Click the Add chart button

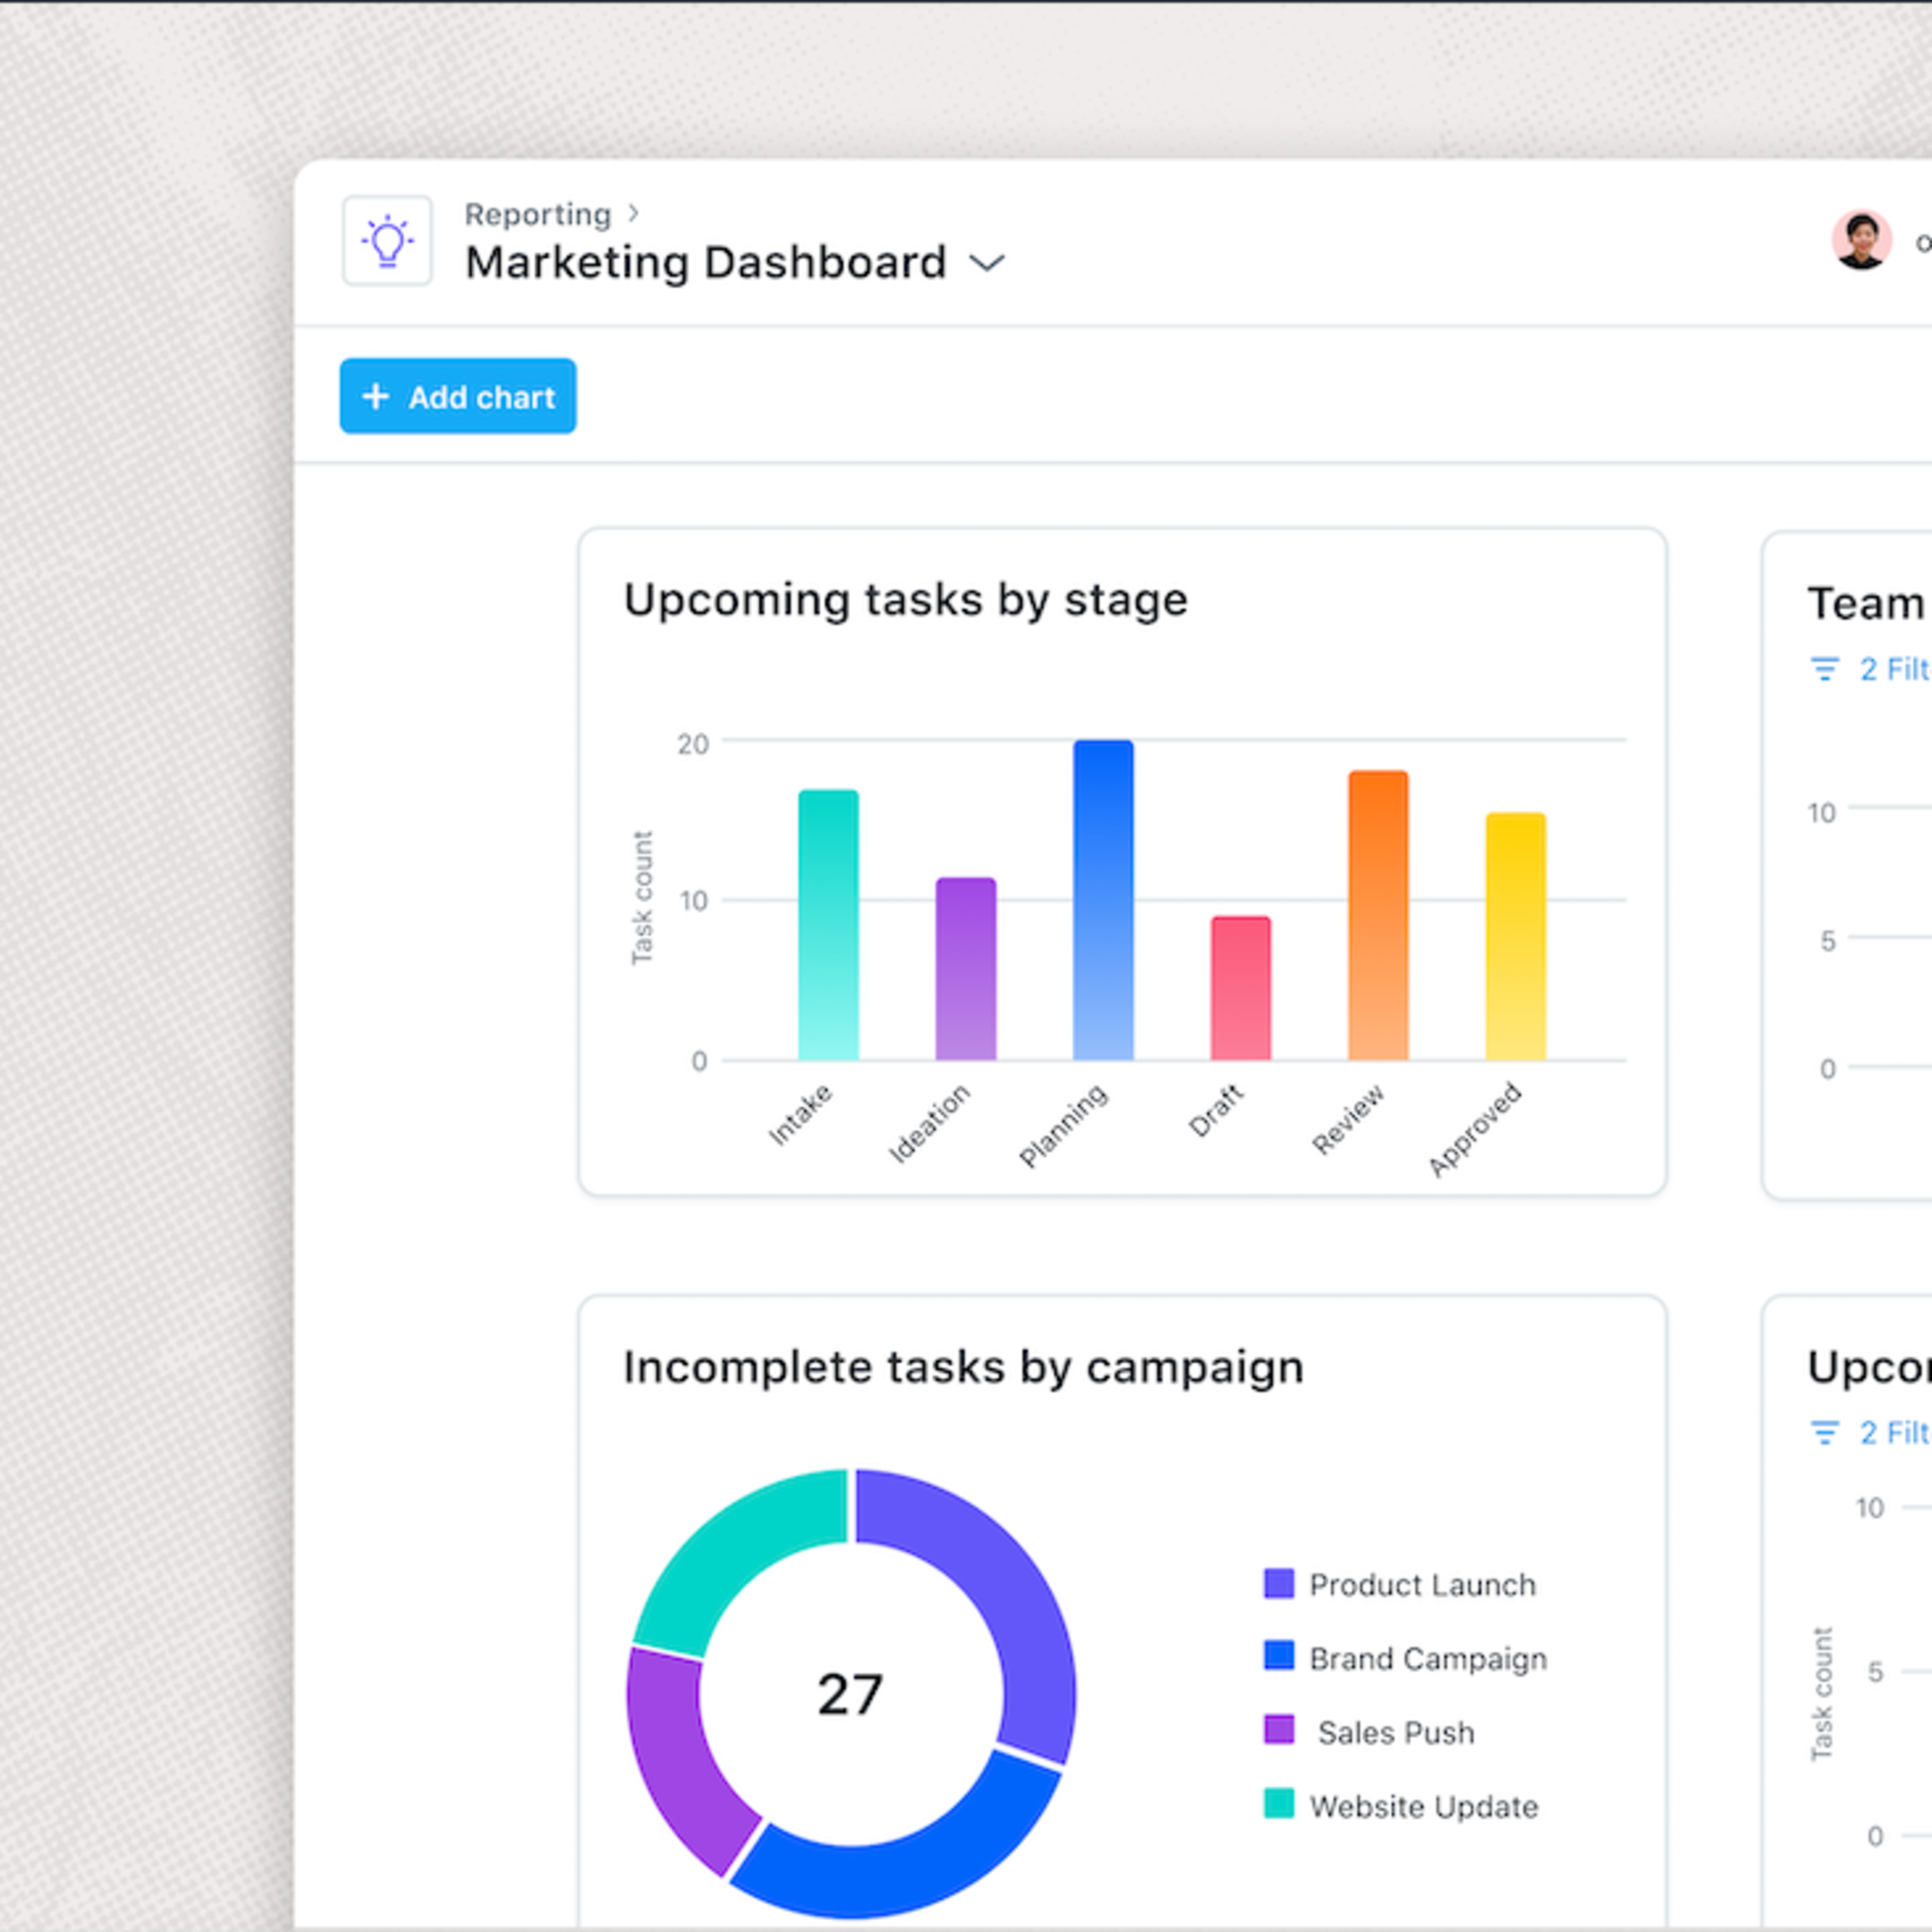point(458,396)
